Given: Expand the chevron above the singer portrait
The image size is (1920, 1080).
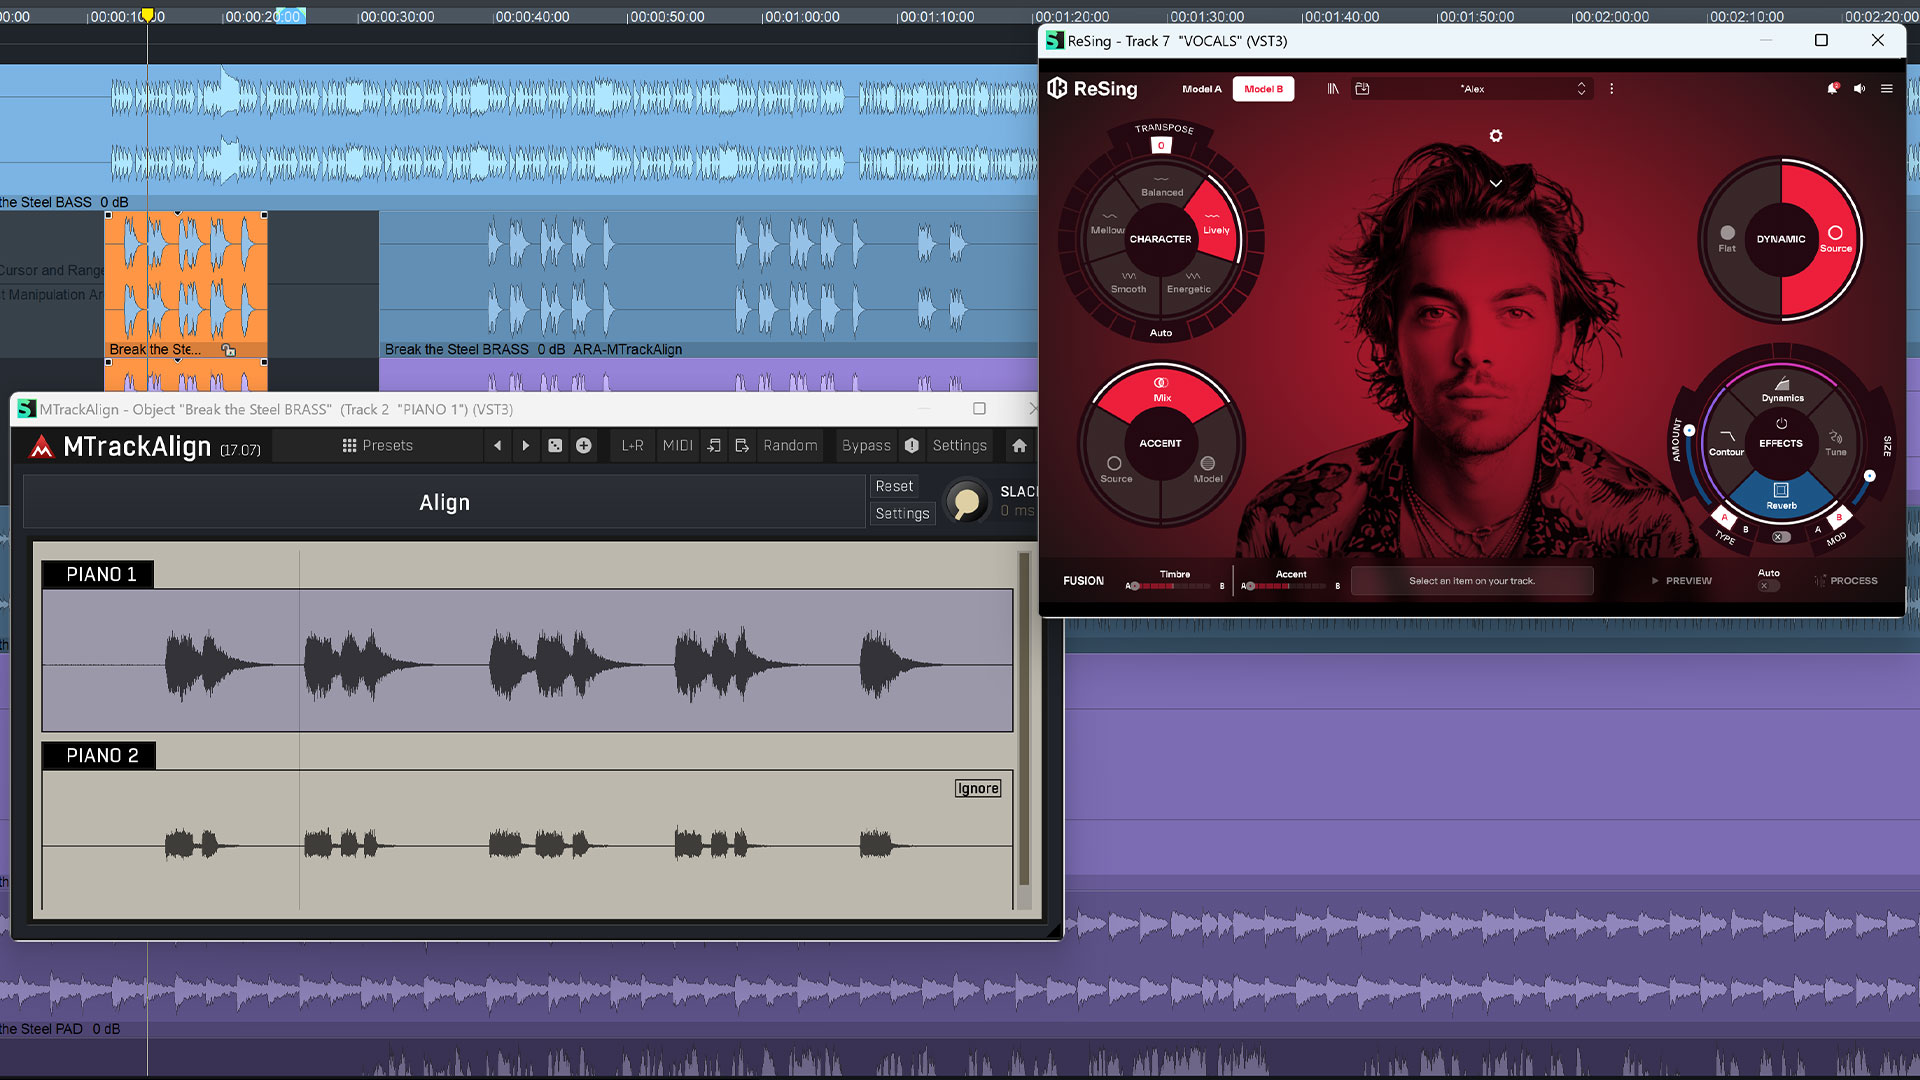Looking at the screenshot, I should (x=1496, y=184).
